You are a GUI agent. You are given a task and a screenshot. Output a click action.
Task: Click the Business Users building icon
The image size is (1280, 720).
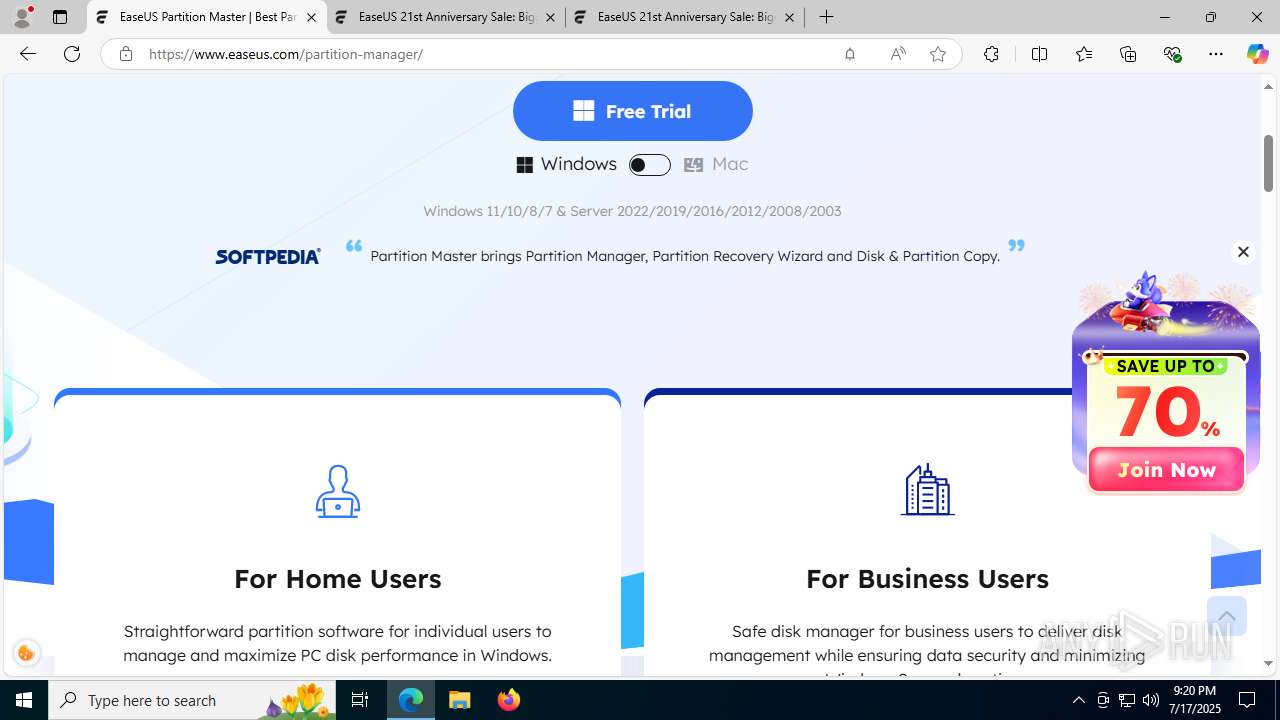pyautogui.click(x=927, y=490)
